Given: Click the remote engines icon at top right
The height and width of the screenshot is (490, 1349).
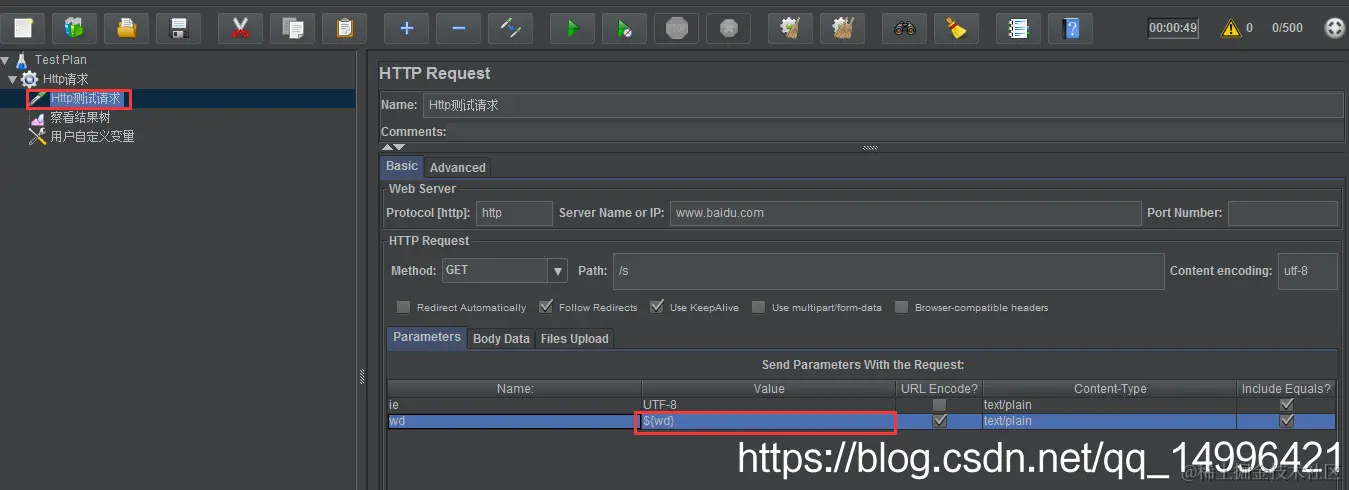Looking at the screenshot, I should 1334,28.
